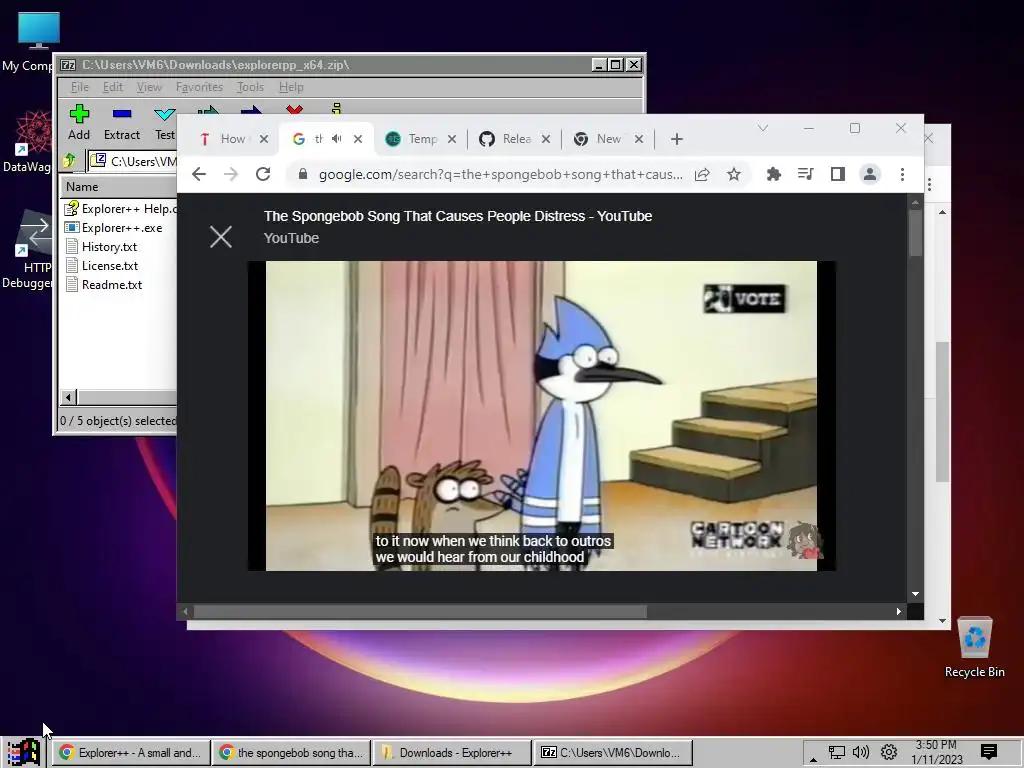Select History.txt in the archive list
Screen dimensions: 1024x768
click(101, 247)
